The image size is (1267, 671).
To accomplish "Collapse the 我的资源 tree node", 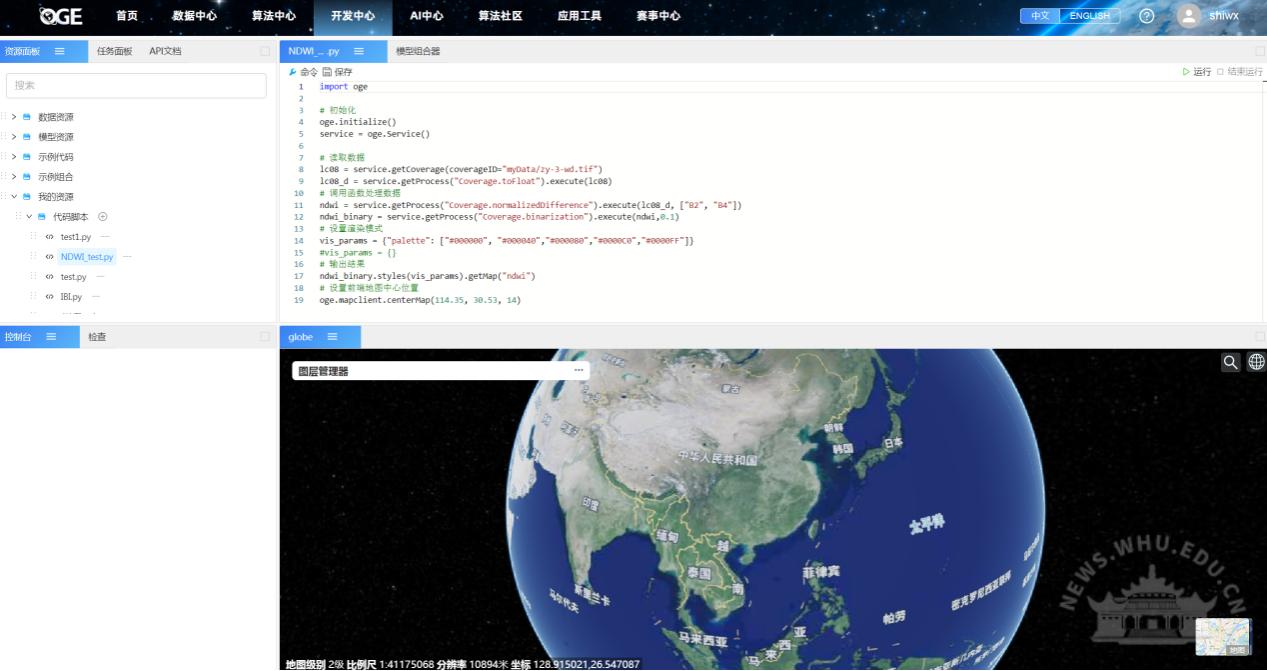I will 14,197.
